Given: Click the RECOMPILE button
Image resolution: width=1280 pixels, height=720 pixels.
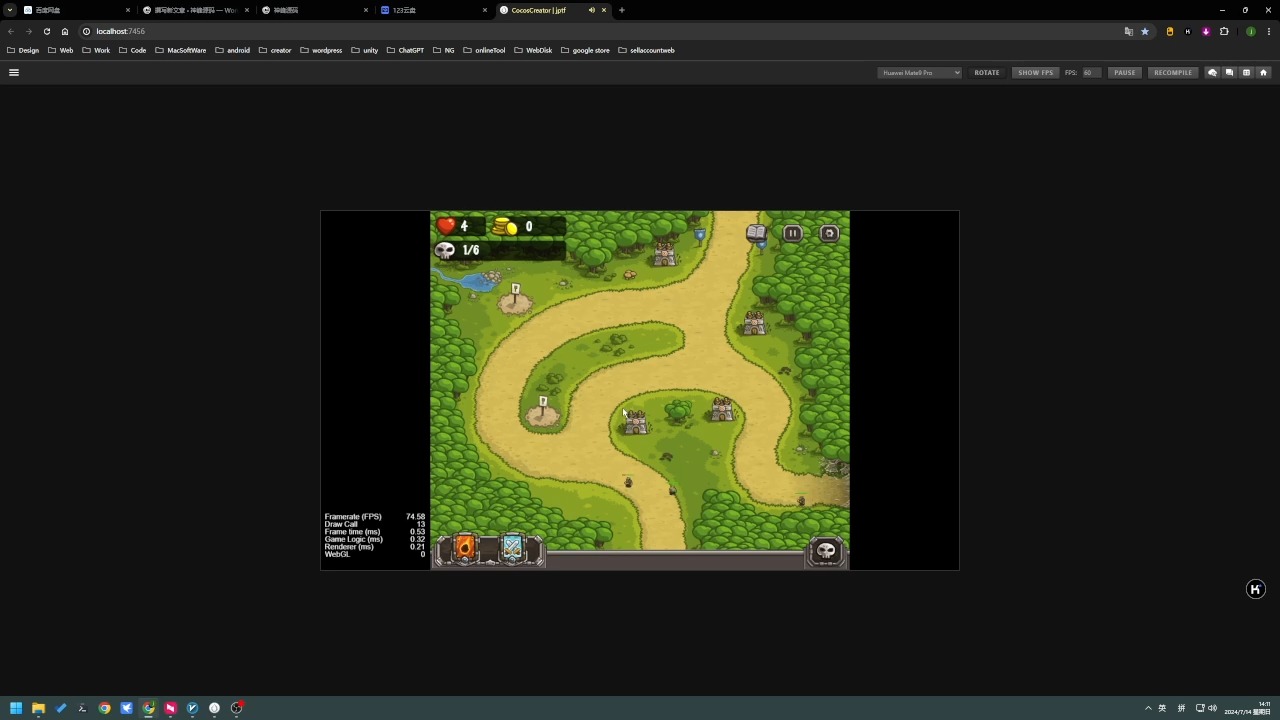Looking at the screenshot, I should [x=1173, y=72].
